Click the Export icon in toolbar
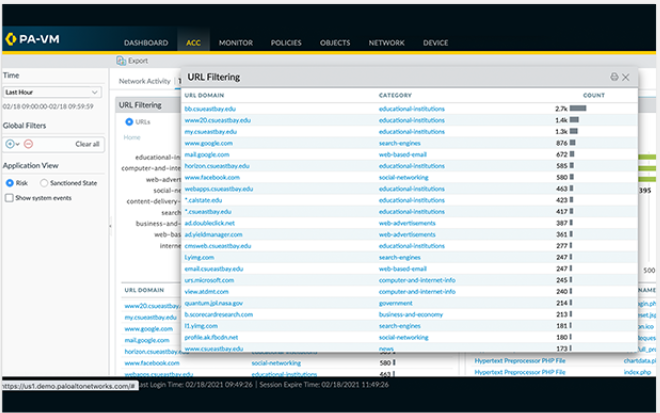The width and height of the screenshot is (660, 413). coord(121,61)
